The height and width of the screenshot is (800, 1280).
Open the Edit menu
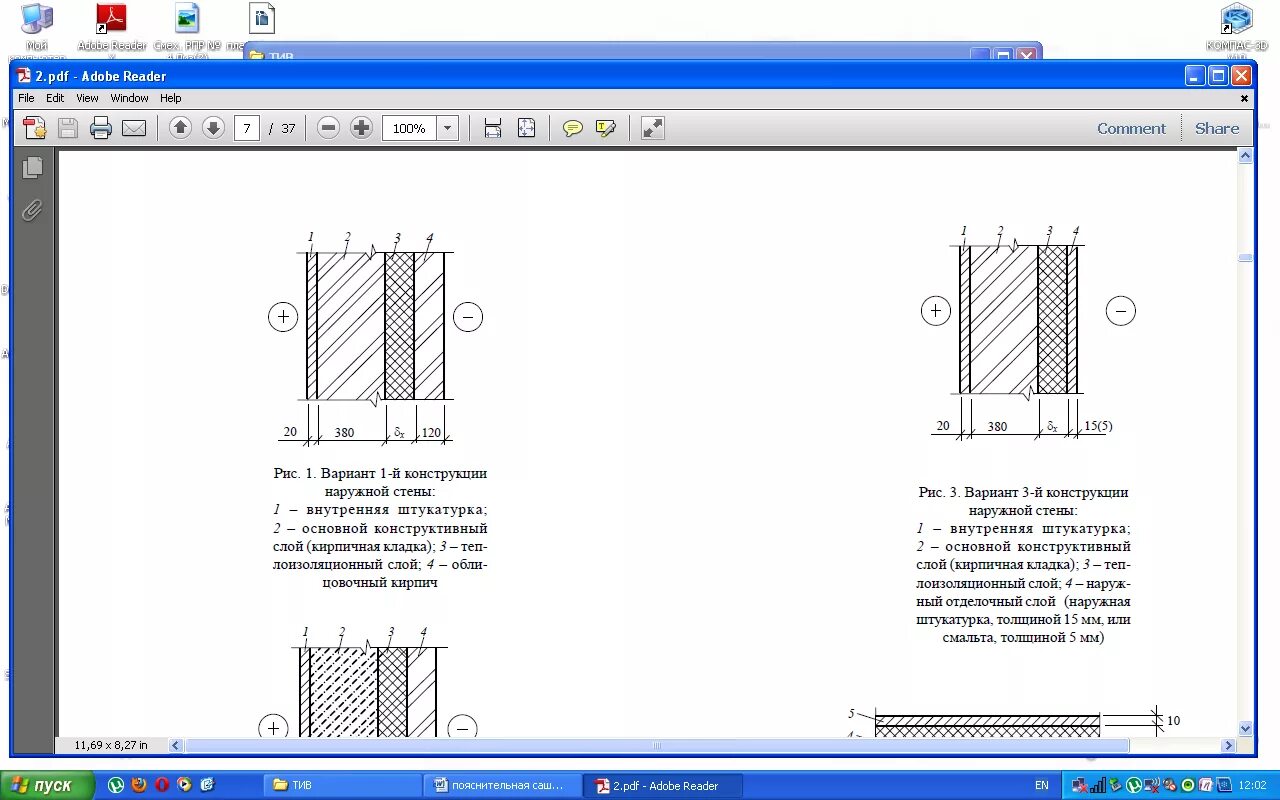(55, 98)
